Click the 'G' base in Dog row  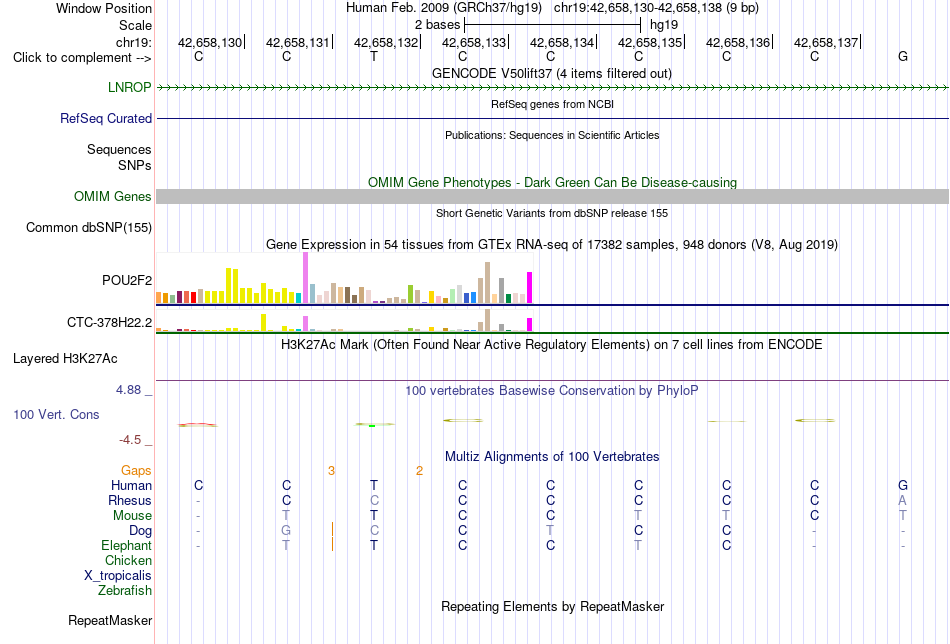click(x=286, y=531)
